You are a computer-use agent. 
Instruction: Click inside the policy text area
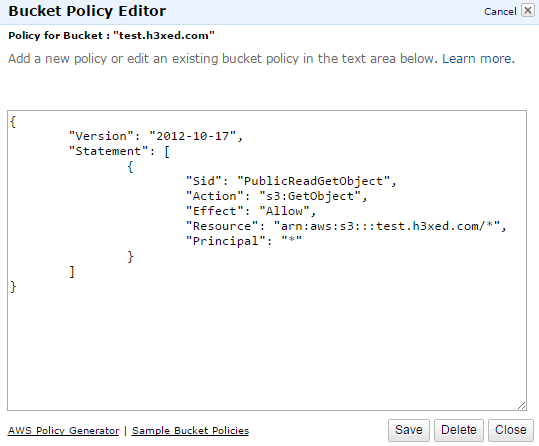267,260
